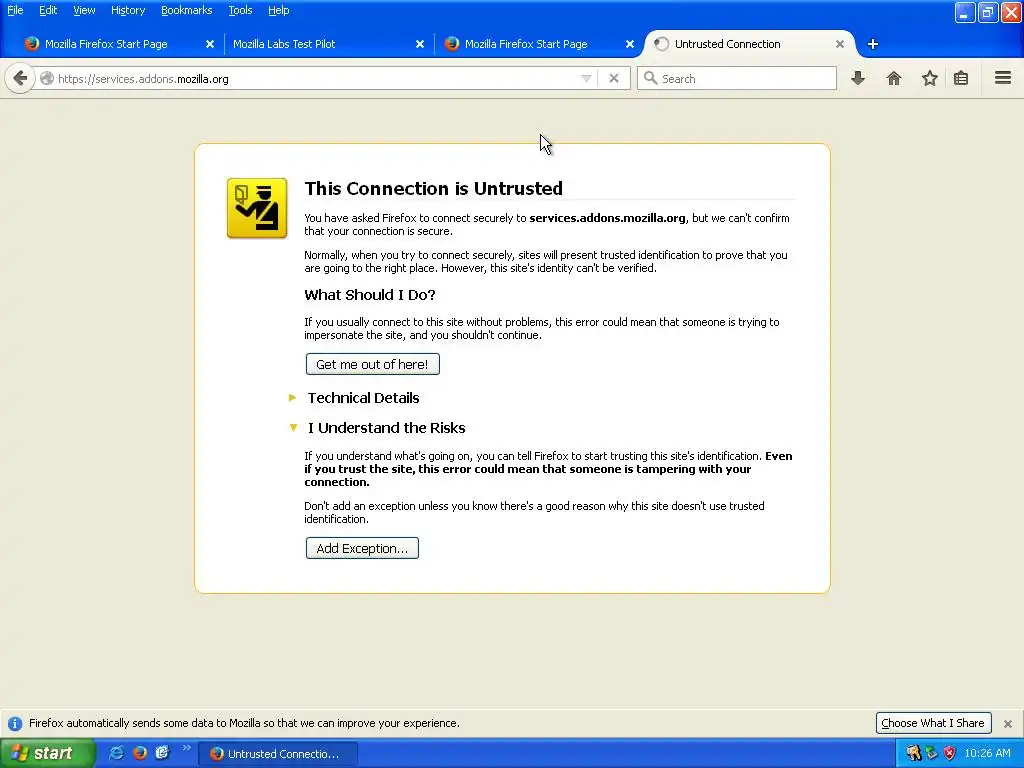Expand quick launch overflow chevron
This screenshot has height=768, width=1024.
coord(187,748)
